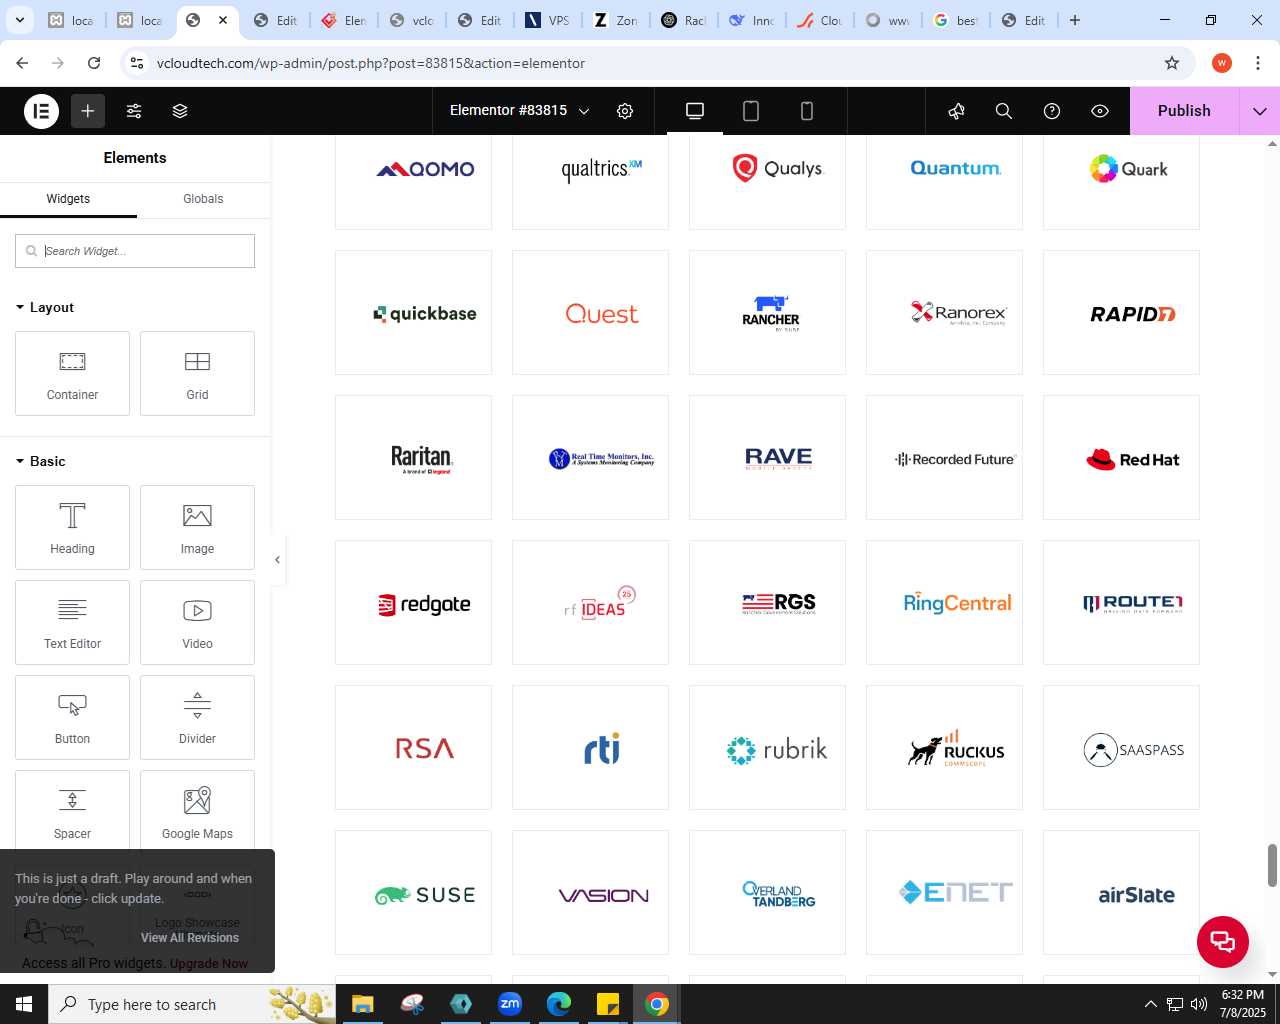This screenshot has width=1280, height=1024.
Task: Open the volume control in tray
Action: tap(1199, 1004)
